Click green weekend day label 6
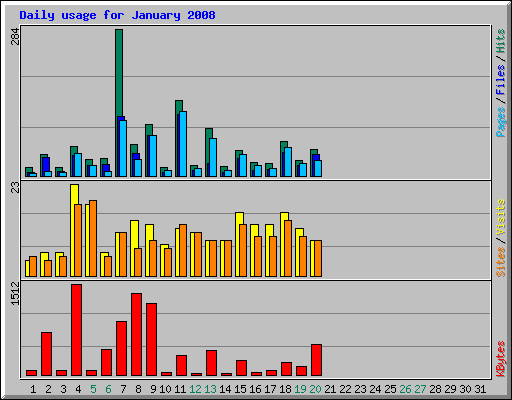Image resolution: width=512 pixels, height=400 pixels. pyautogui.click(x=108, y=389)
